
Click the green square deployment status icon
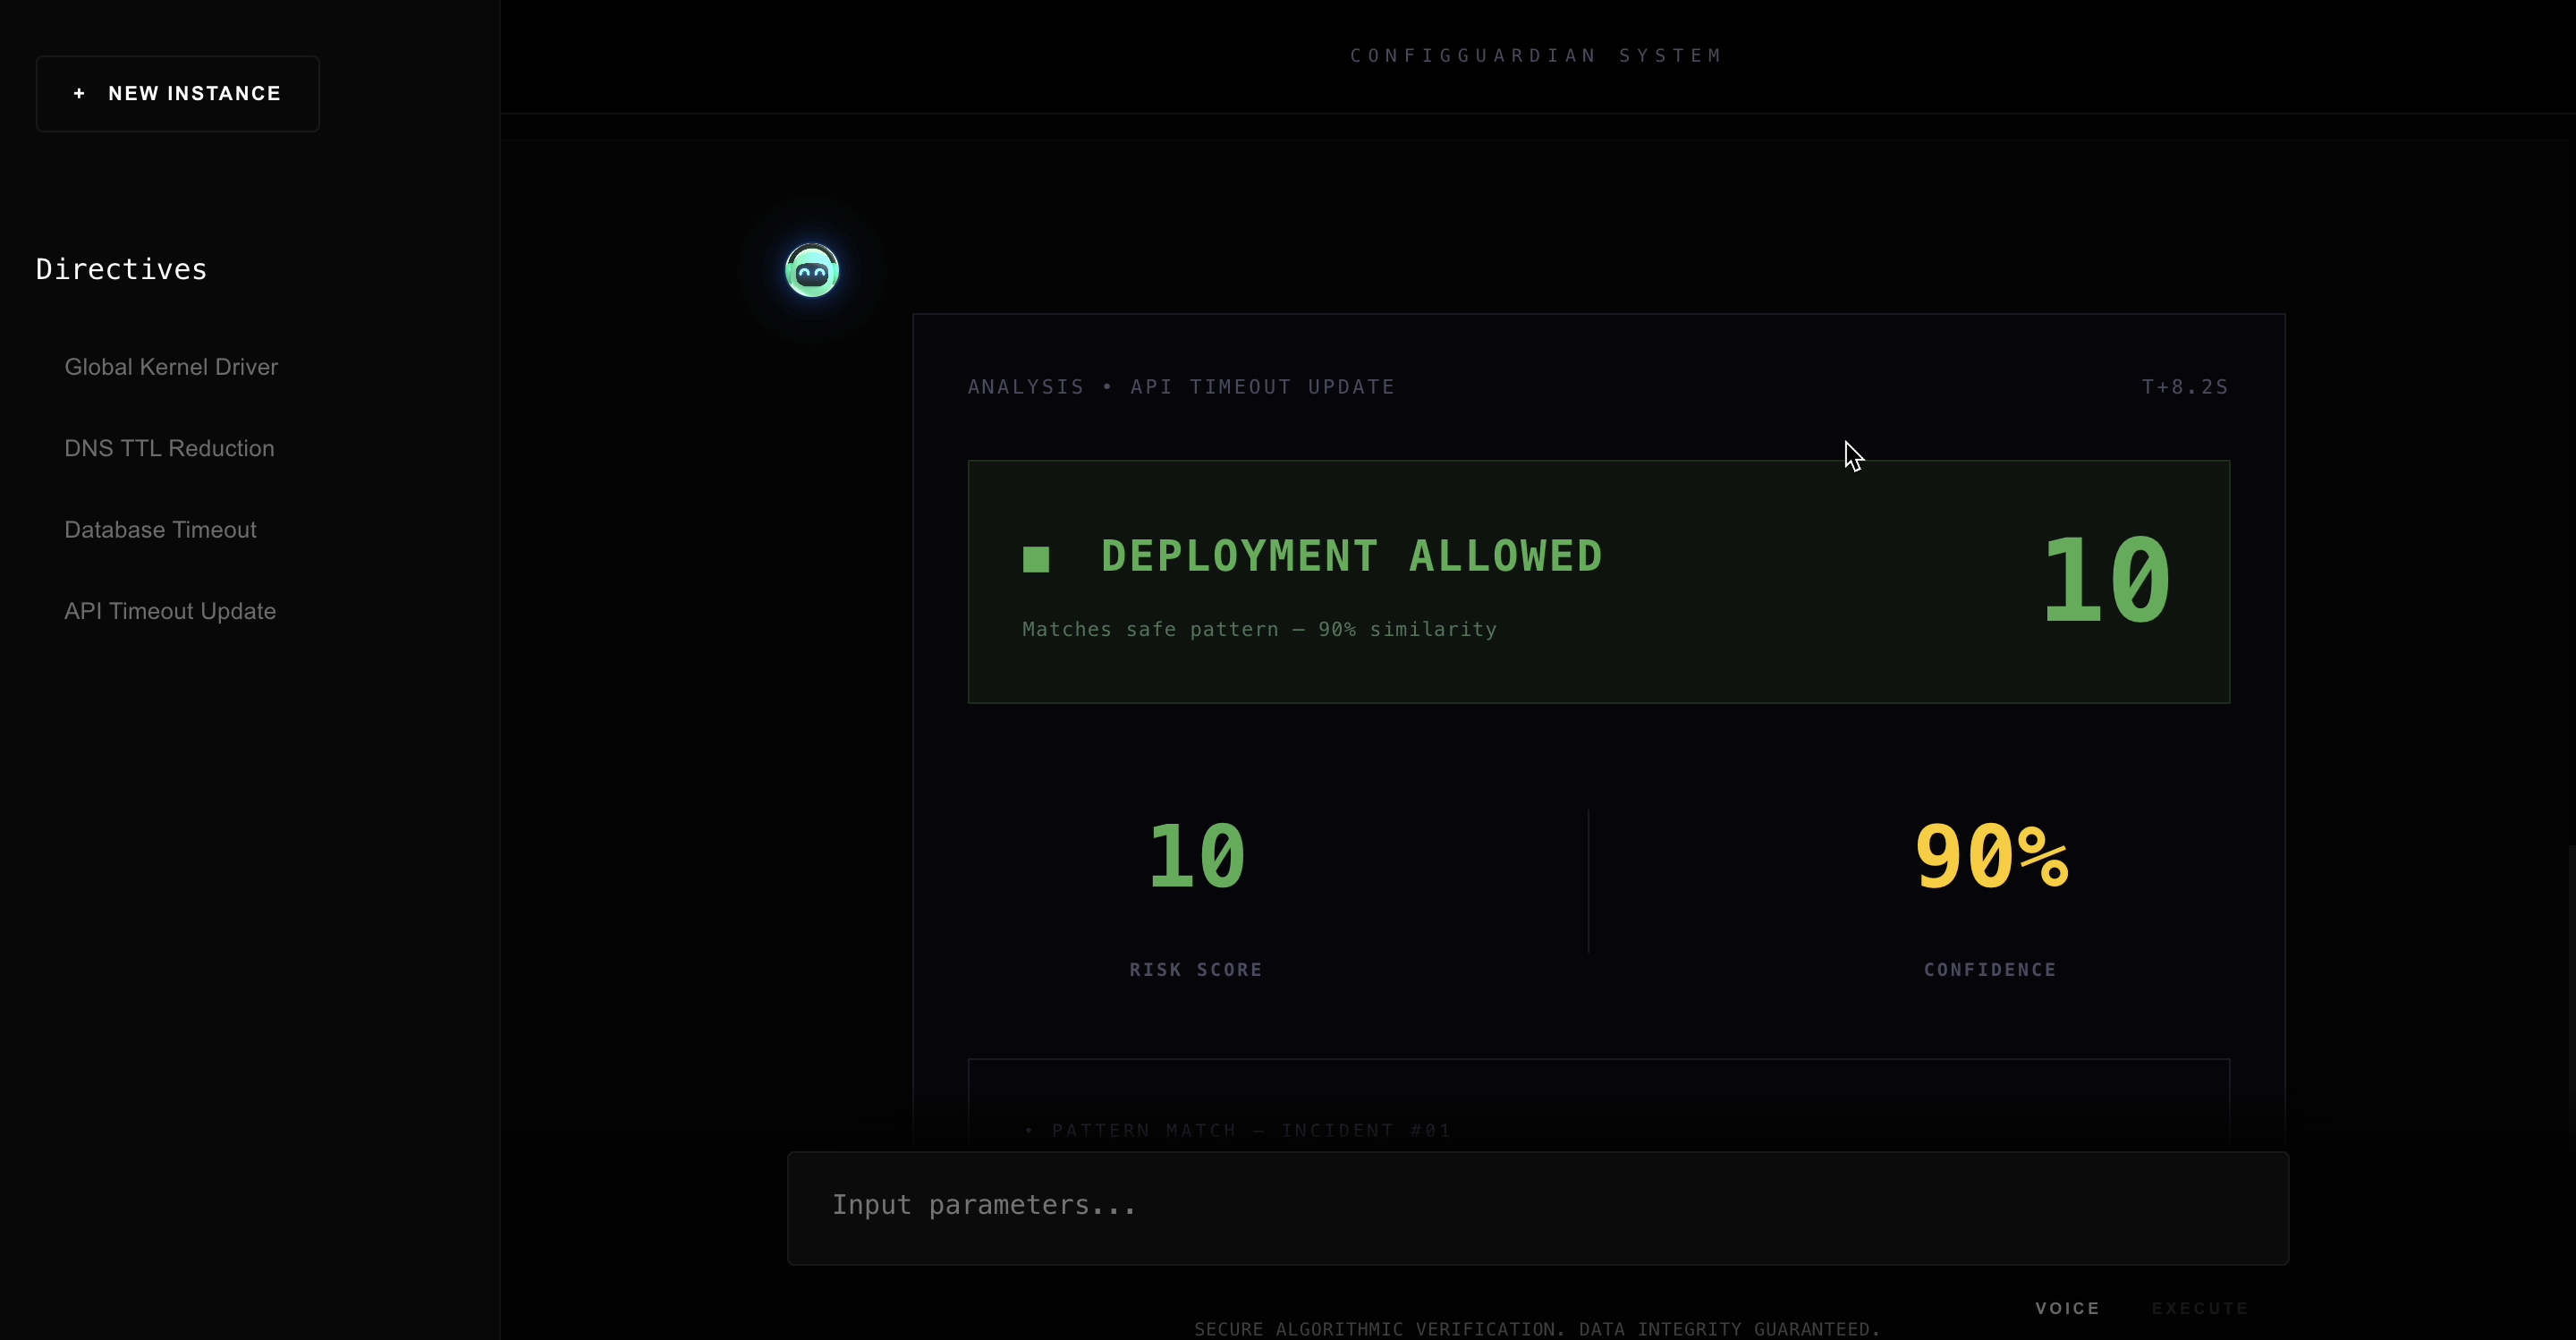pyautogui.click(x=1036, y=558)
